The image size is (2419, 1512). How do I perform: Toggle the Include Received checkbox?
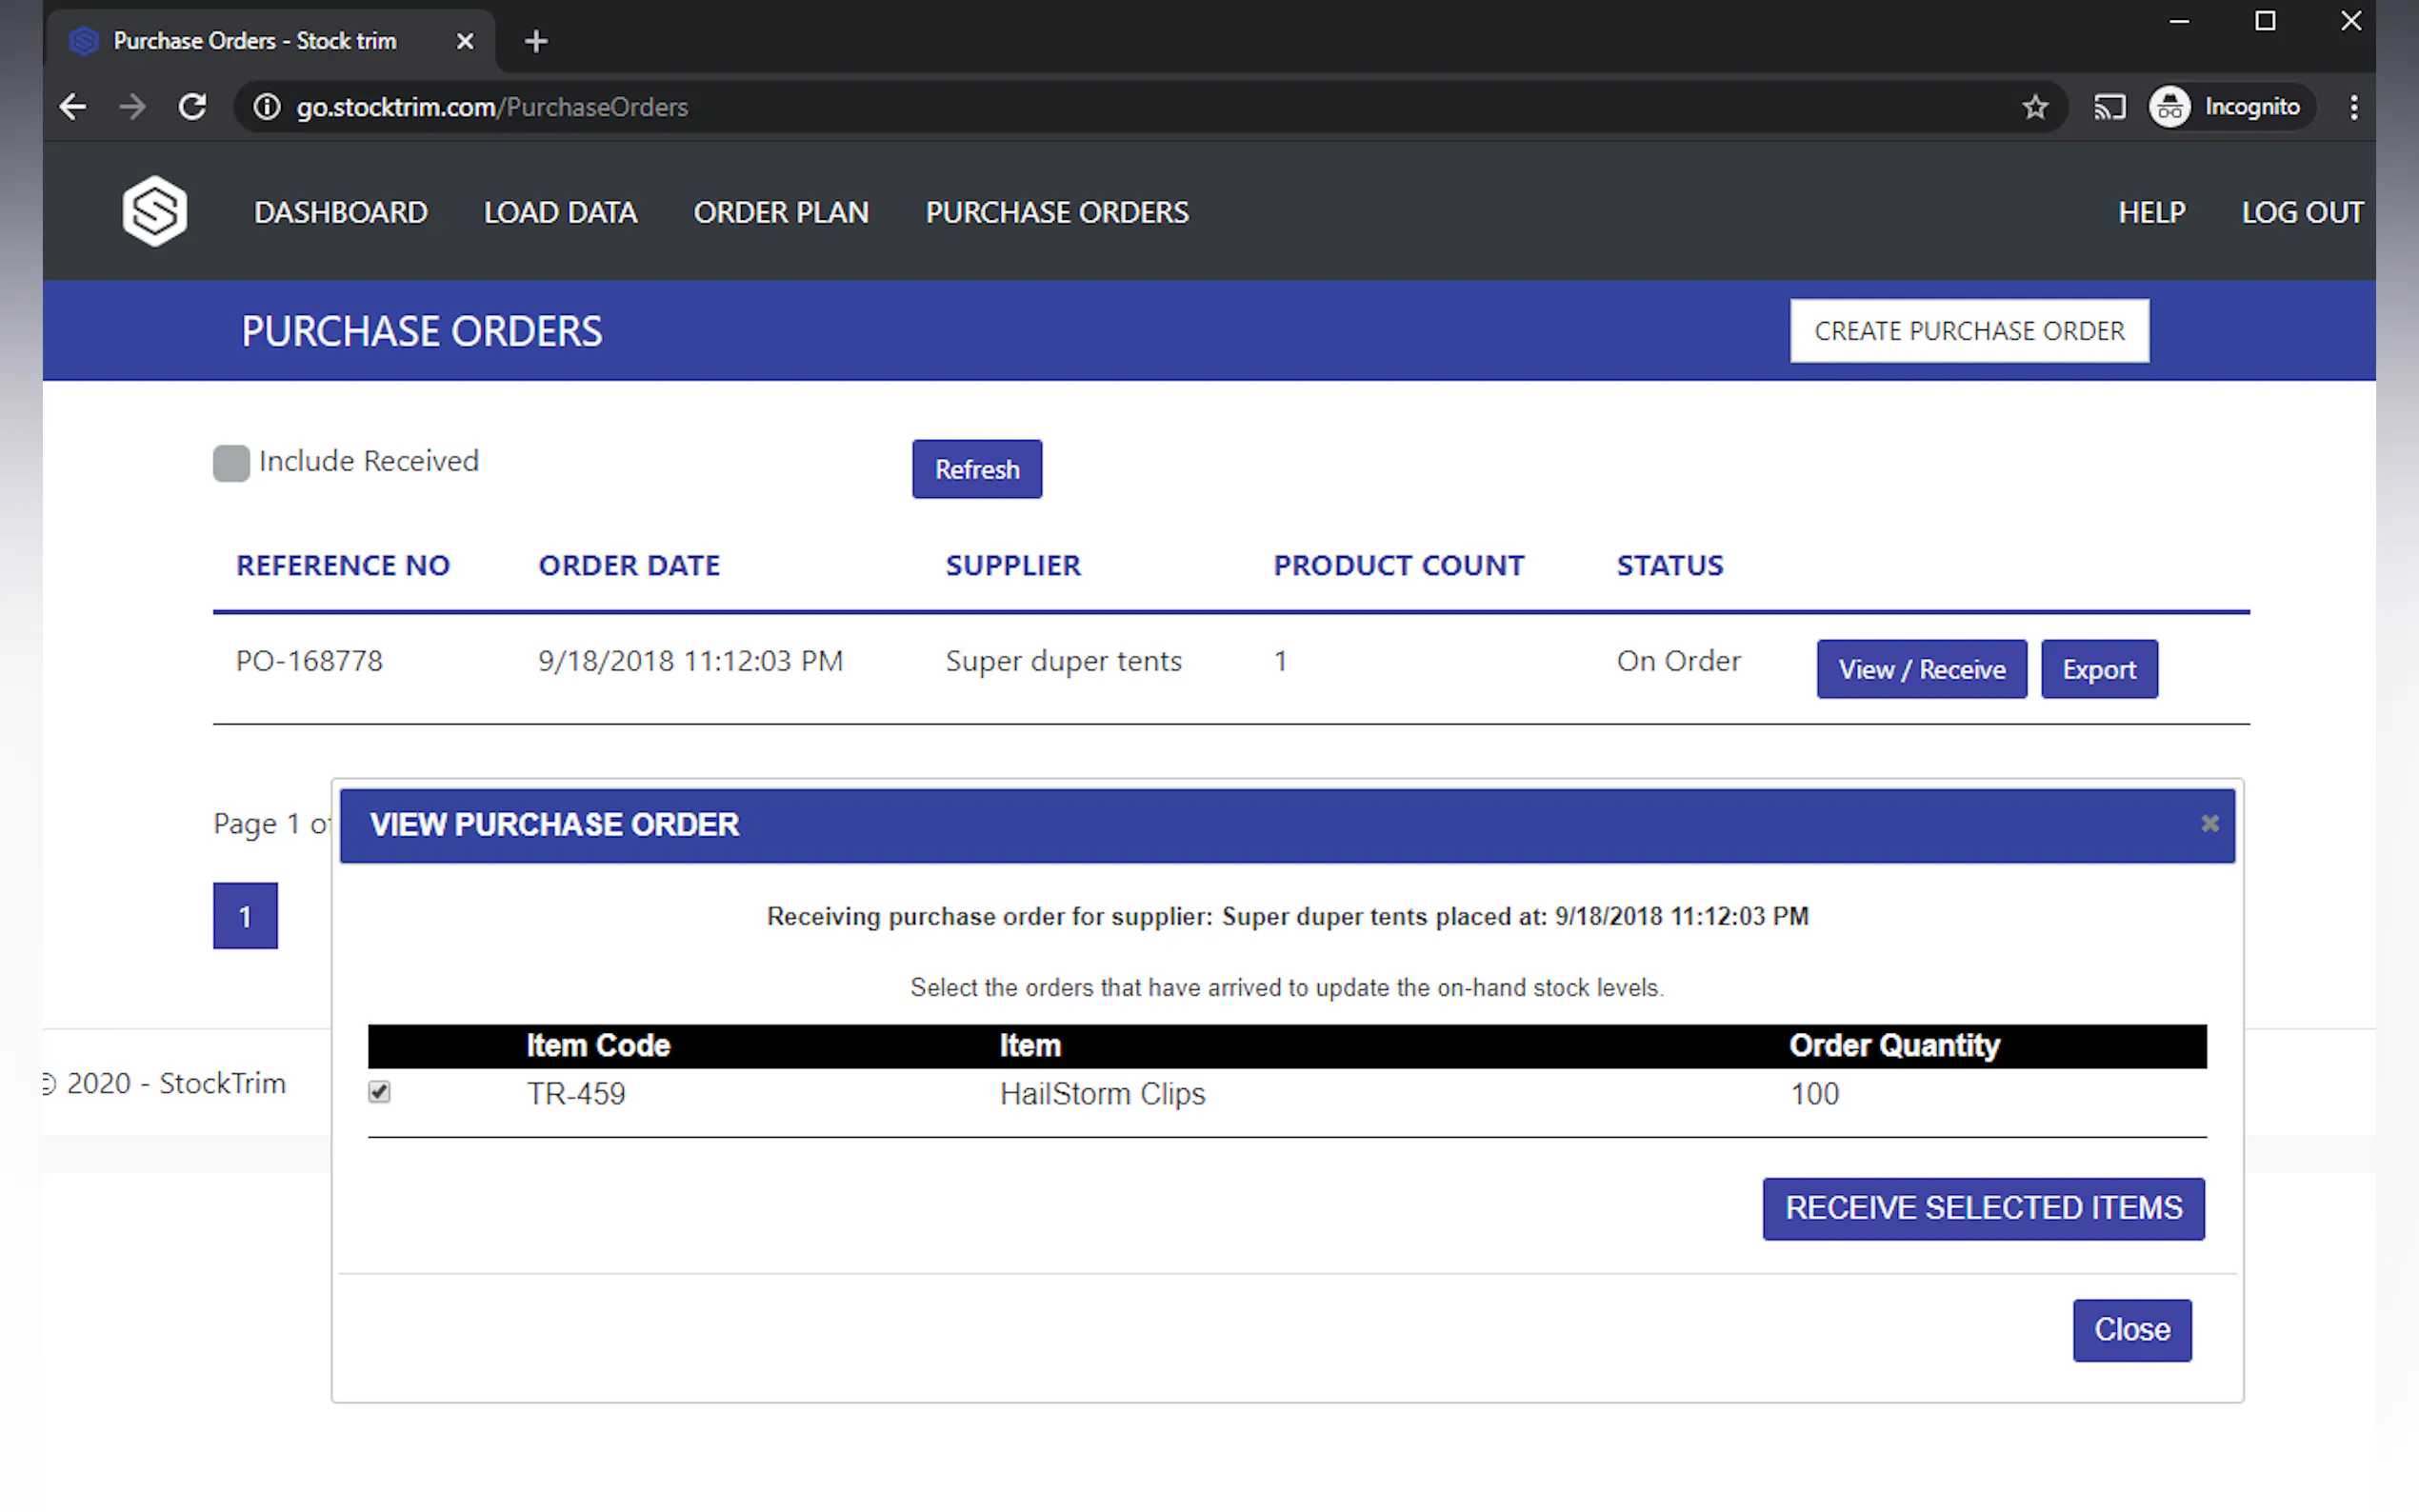[x=231, y=463]
